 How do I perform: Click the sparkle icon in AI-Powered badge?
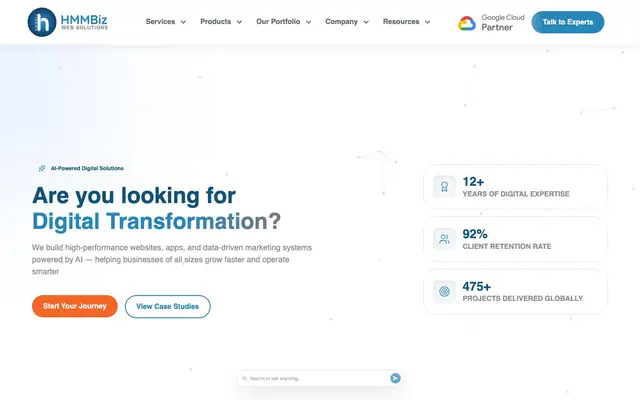point(42,168)
